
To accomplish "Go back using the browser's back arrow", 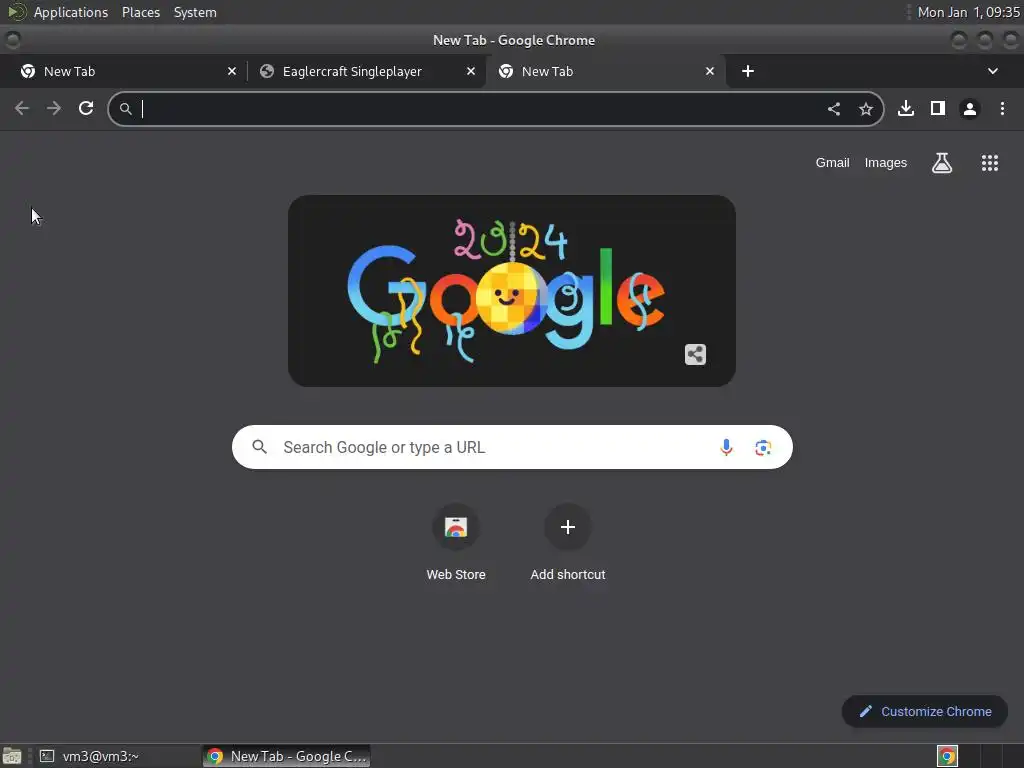I will click(22, 108).
